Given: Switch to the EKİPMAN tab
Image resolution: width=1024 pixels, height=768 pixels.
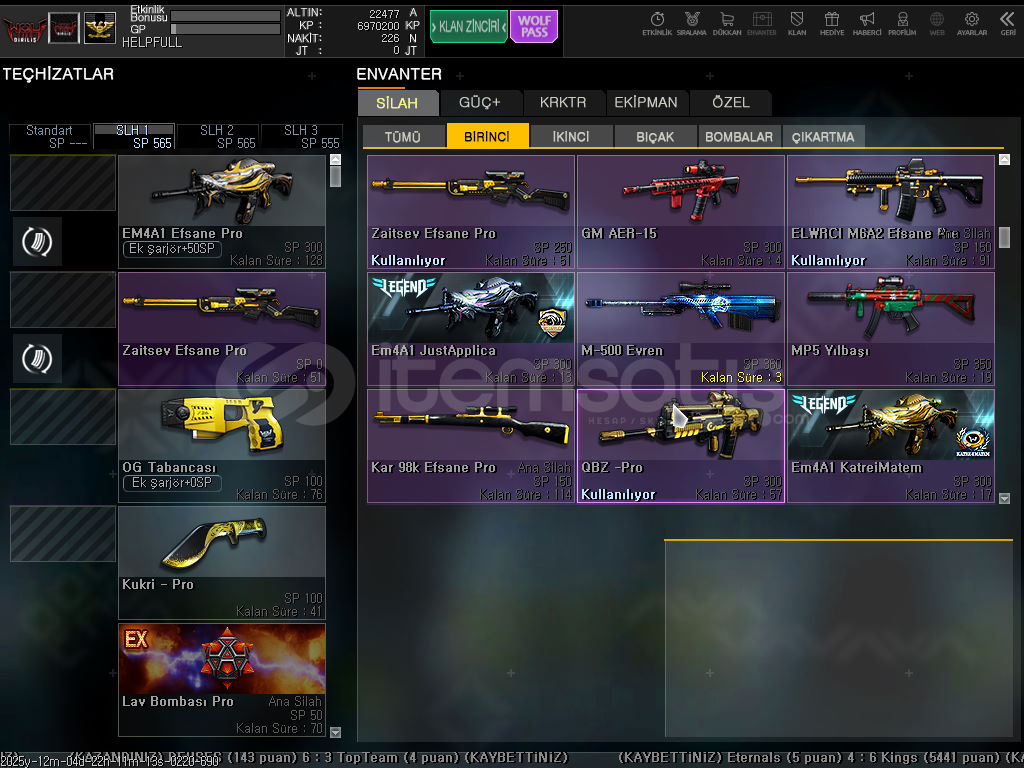Looking at the screenshot, I should coord(646,103).
